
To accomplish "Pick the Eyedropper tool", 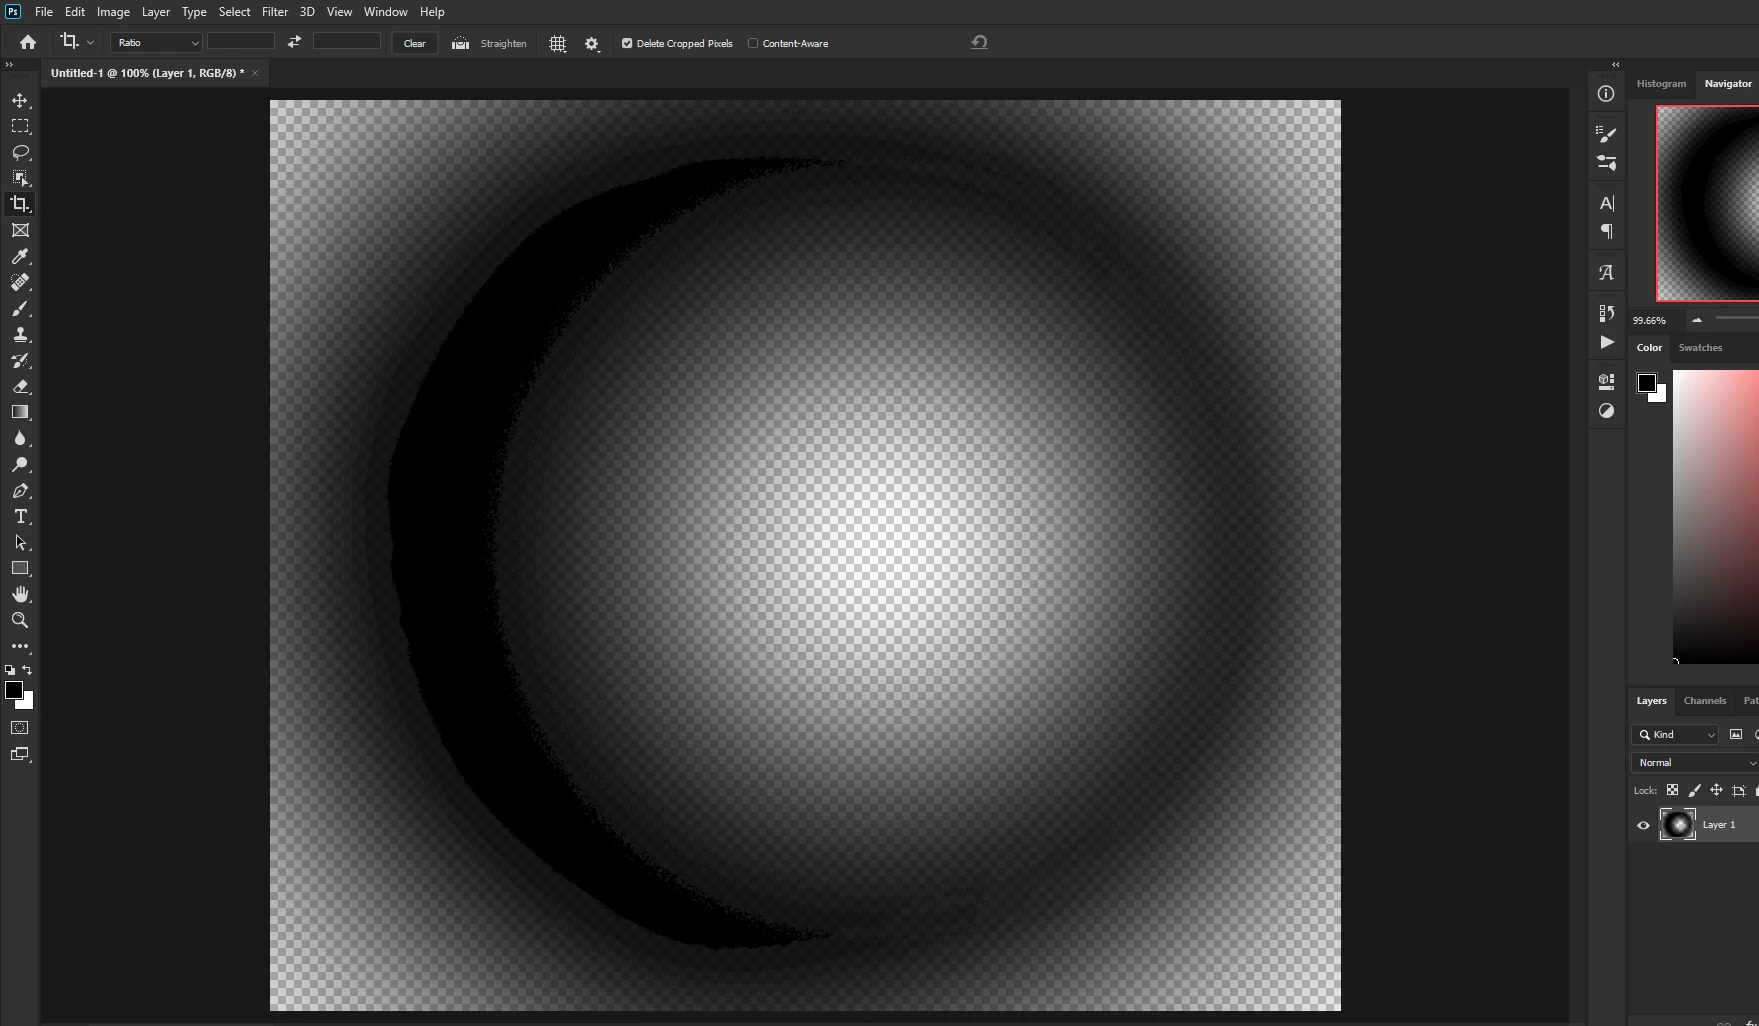I will [x=20, y=256].
